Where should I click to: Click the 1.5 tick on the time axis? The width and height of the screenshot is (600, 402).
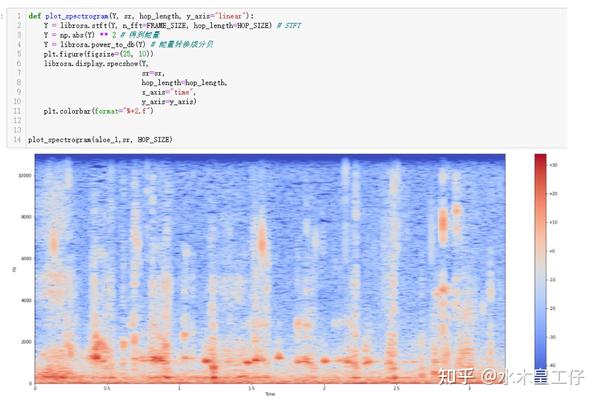tap(251, 388)
